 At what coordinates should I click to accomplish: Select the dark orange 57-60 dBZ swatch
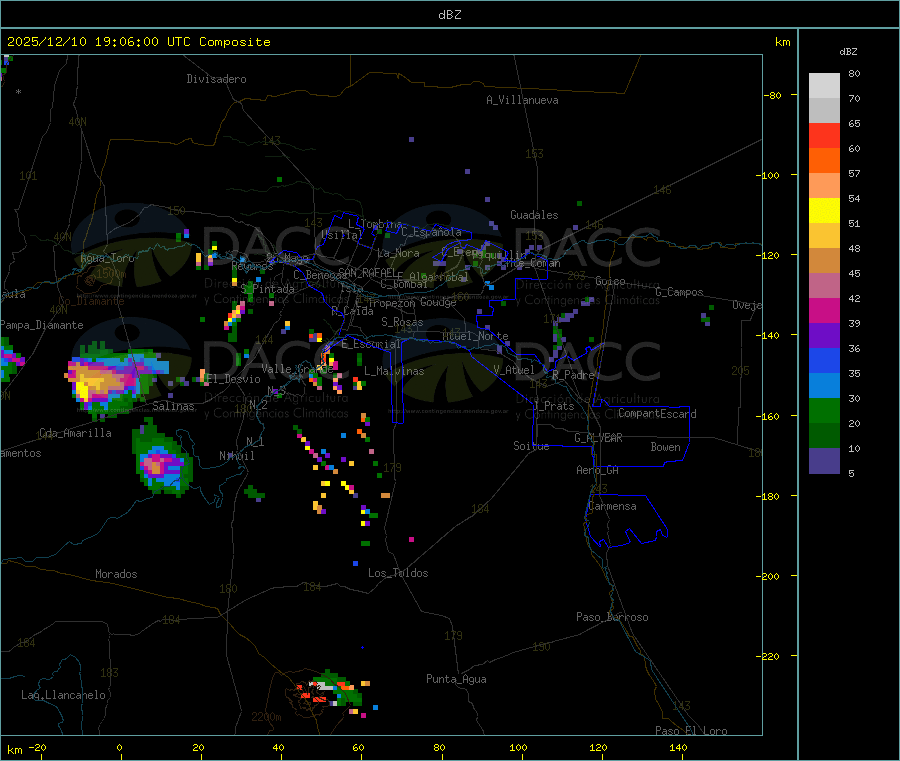(x=824, y=161)
